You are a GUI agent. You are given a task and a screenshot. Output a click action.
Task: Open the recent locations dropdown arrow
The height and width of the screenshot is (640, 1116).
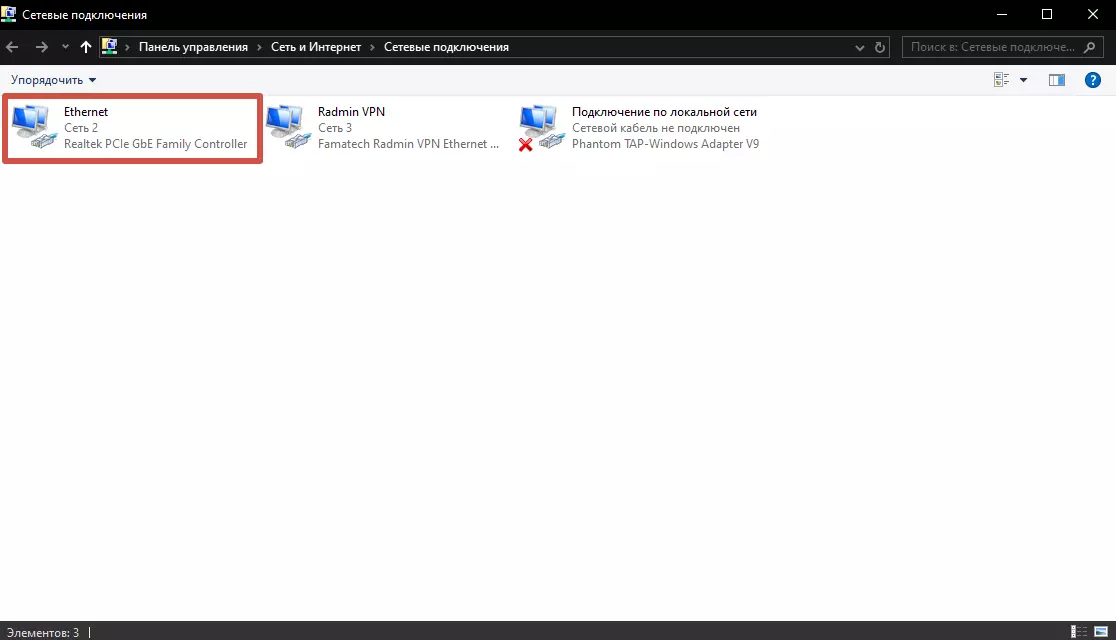(65, 47)
